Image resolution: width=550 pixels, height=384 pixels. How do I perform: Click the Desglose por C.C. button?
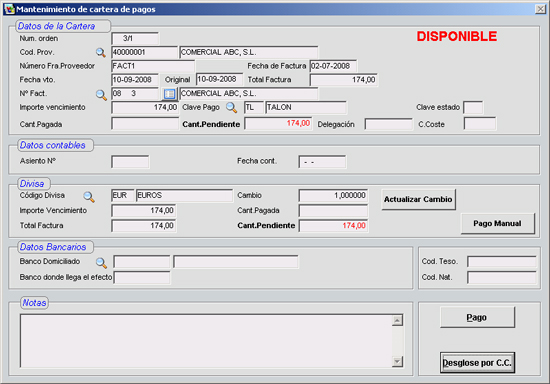click(477, 363)
